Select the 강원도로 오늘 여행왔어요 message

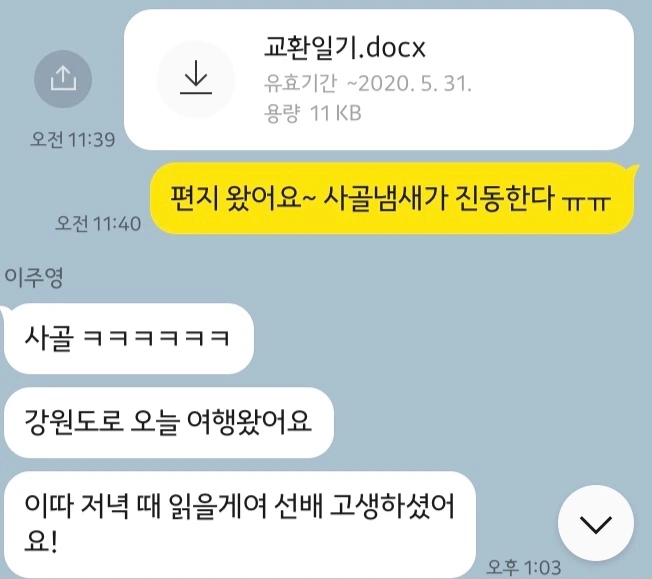tap(168, 423)
